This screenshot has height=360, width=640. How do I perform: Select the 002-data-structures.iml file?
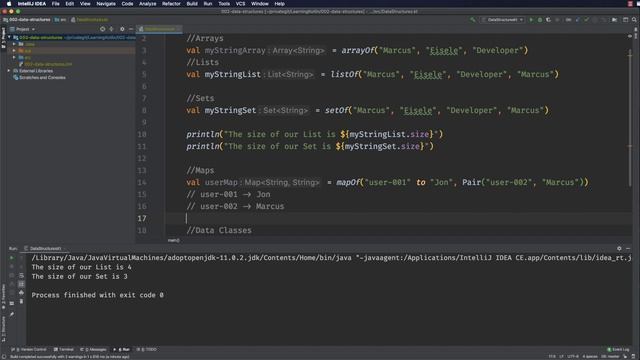(45, 64)
